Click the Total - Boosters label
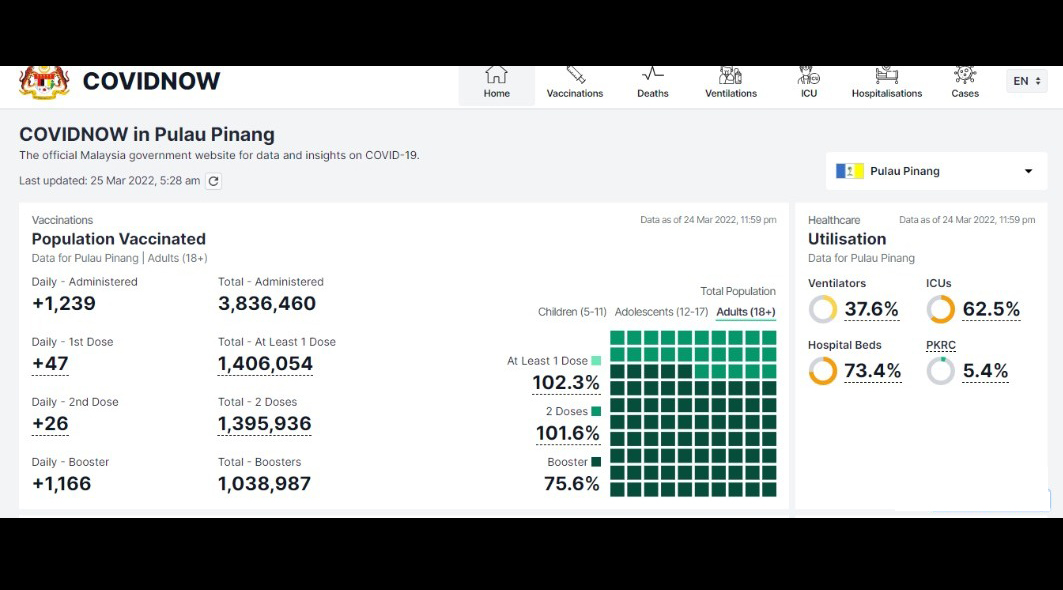 260,462
